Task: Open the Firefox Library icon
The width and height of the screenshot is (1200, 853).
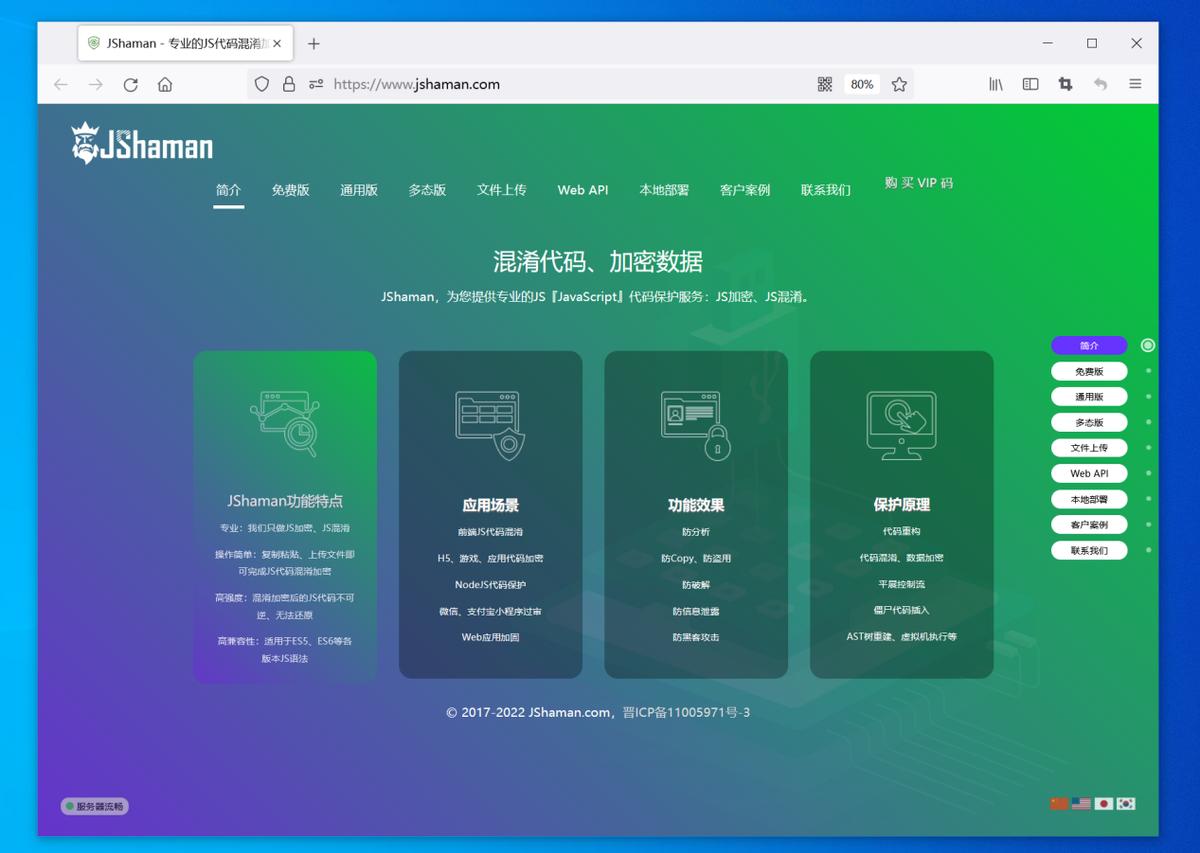Action: (x=995, y=84)
